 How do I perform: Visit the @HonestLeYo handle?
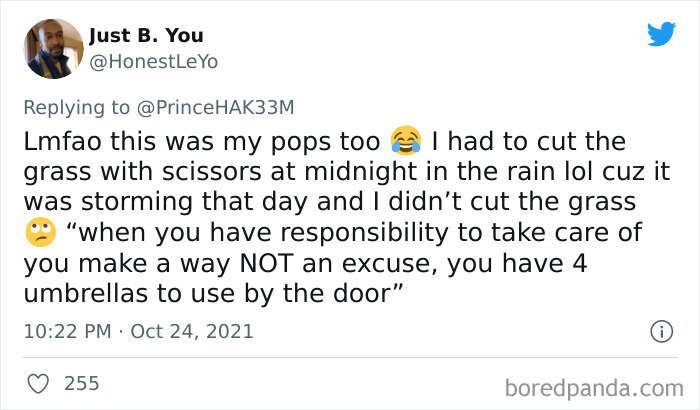152,62
